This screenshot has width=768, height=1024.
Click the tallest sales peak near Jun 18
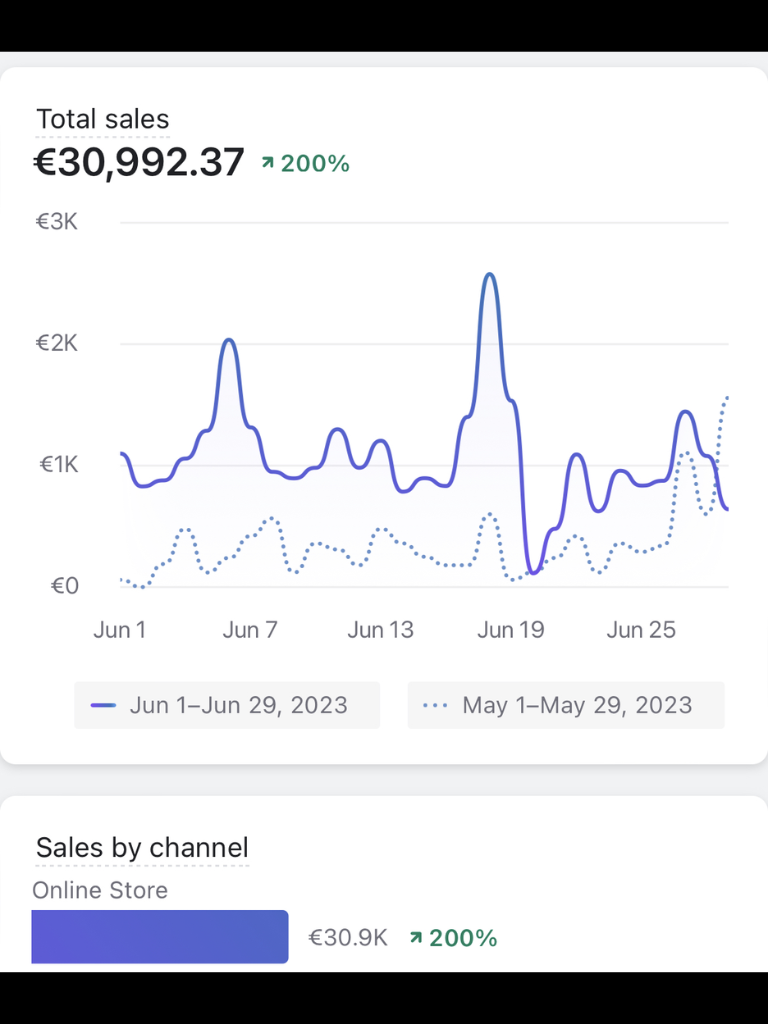[490, 275]
